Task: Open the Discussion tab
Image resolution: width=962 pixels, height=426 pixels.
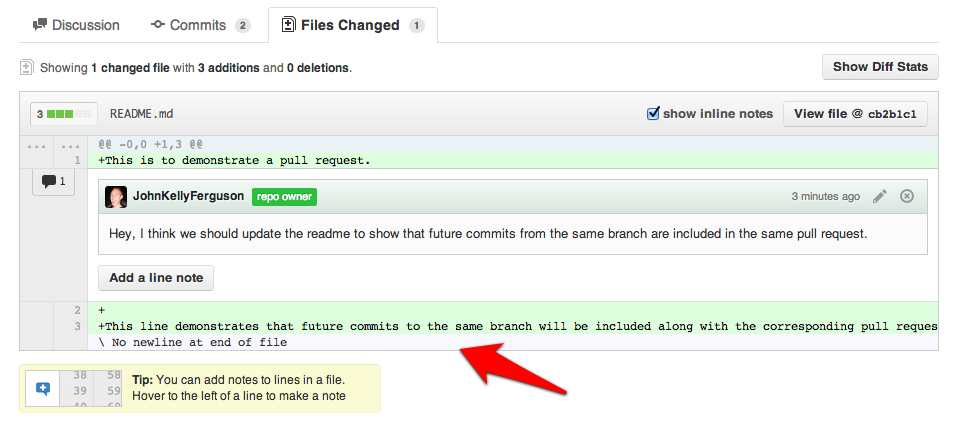Action: (x=76, y=25)
